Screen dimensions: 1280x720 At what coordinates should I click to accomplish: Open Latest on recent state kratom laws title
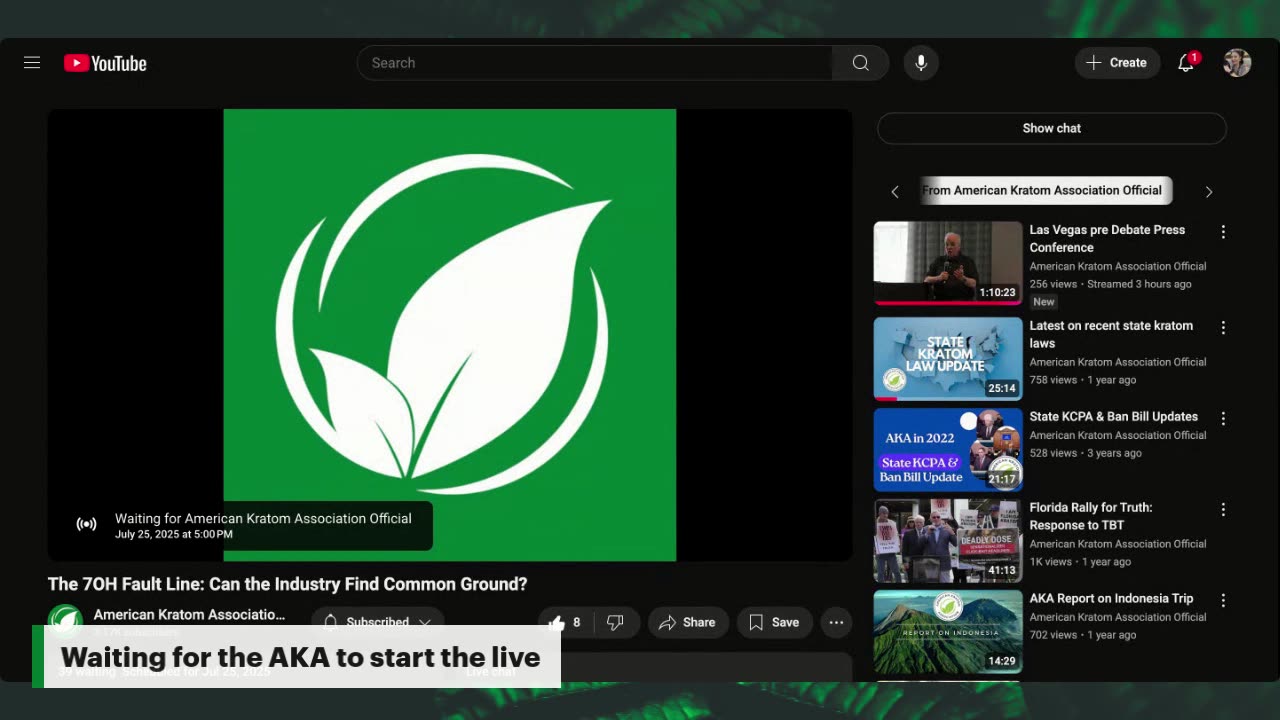tap(1111, 335)
